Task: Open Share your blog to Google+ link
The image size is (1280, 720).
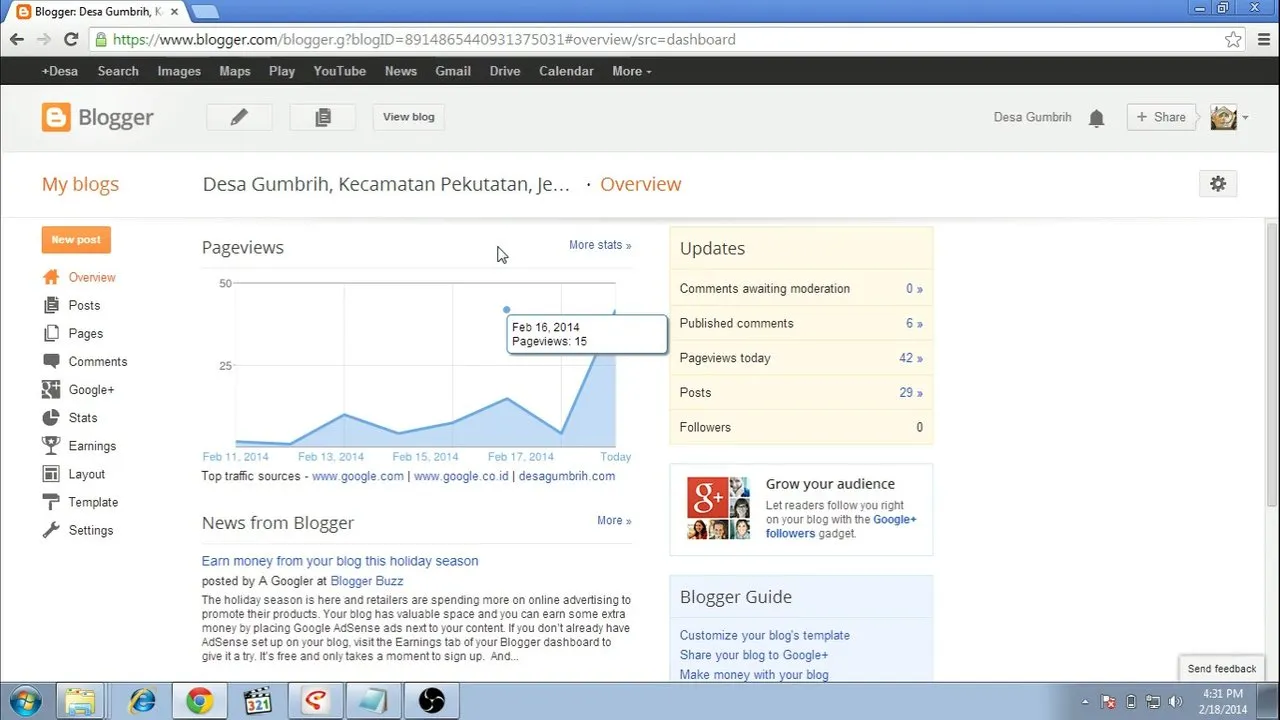Action: pos(754,655)
